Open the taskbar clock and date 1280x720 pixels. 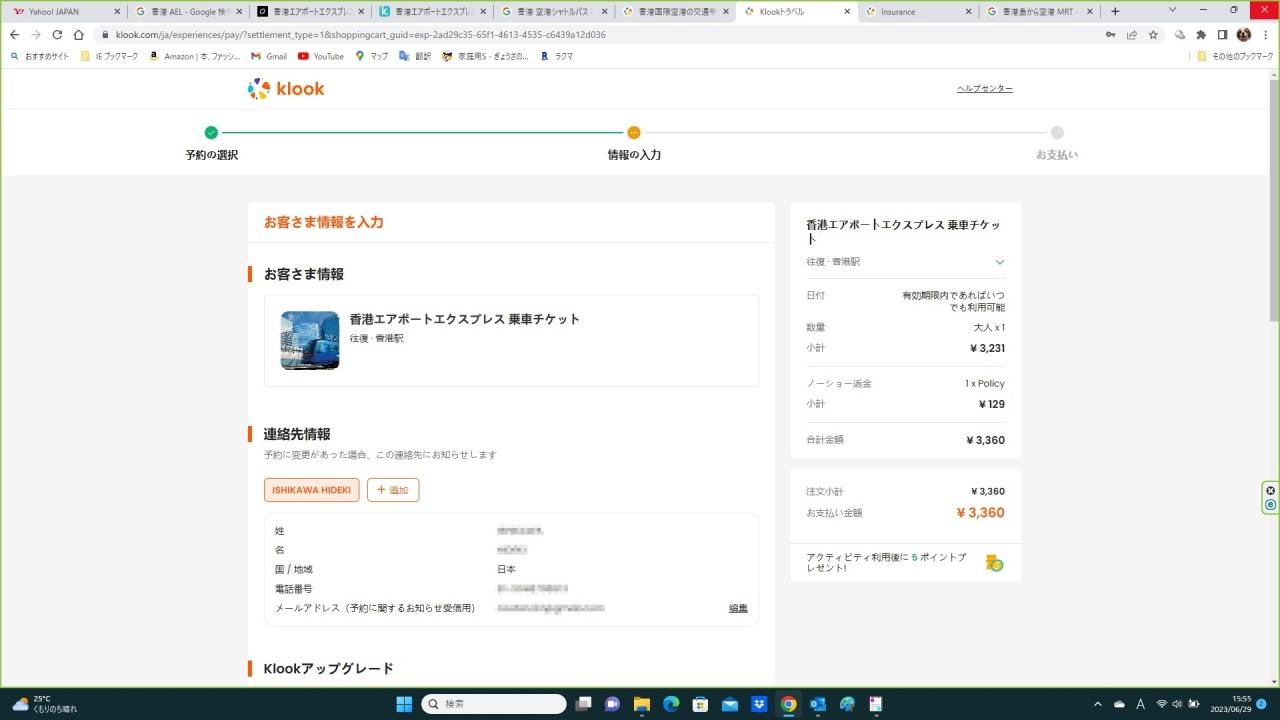point(1231,704)
